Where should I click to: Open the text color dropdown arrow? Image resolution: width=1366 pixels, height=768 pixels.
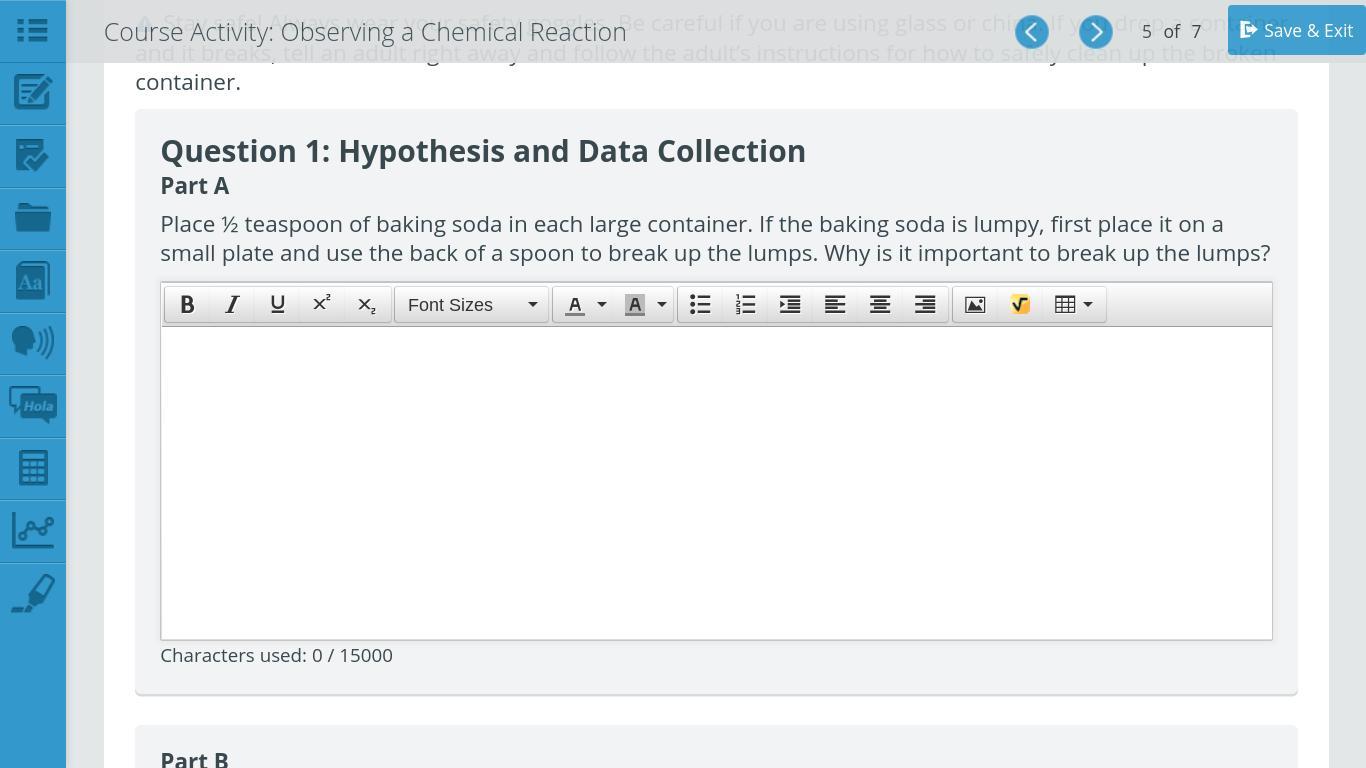(602, 305)
